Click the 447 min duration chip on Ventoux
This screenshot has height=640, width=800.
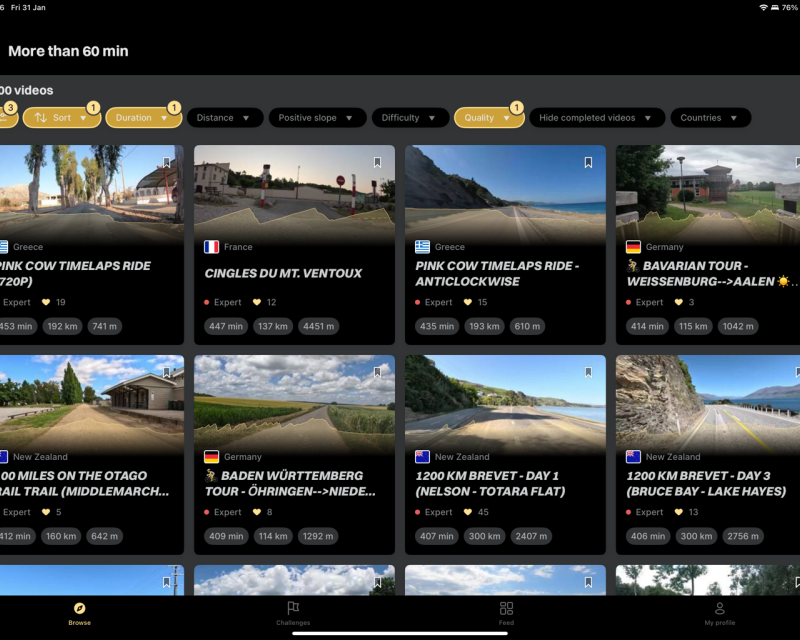point(226,326)
